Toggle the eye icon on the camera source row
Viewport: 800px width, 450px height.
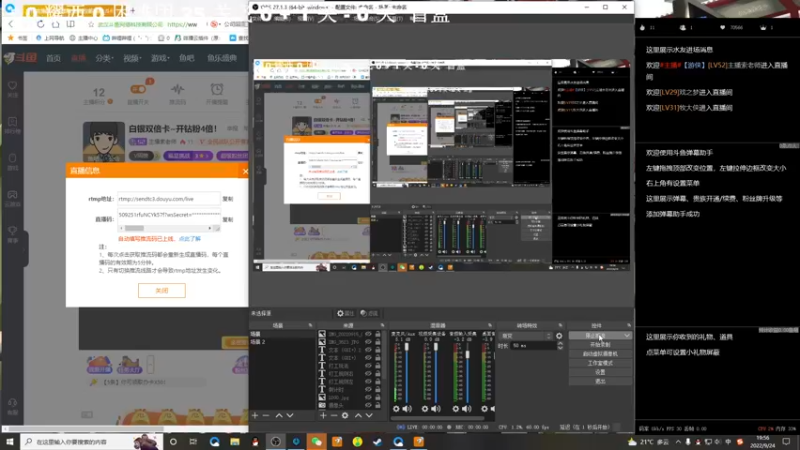pyautogui.click(x=368, y=405)
